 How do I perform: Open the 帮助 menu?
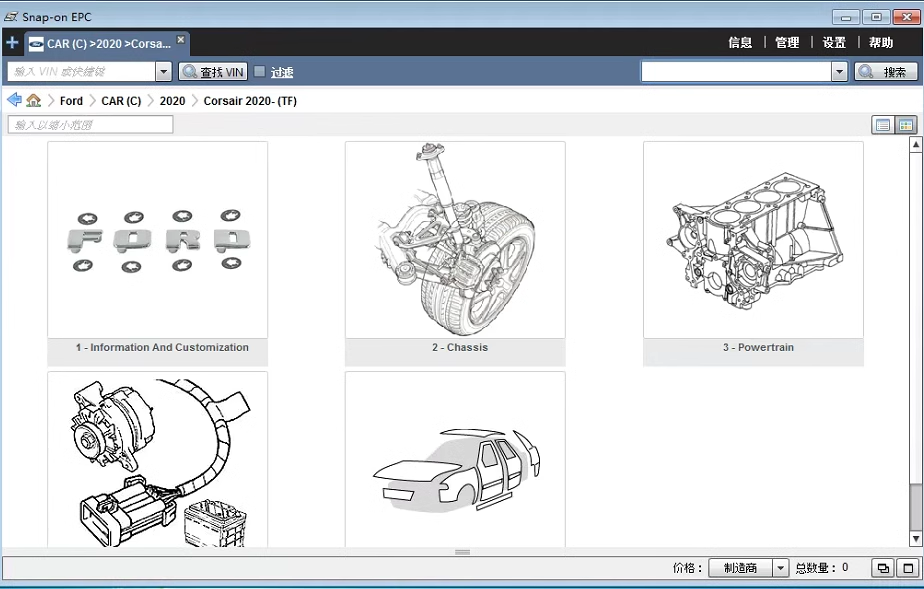881,42
